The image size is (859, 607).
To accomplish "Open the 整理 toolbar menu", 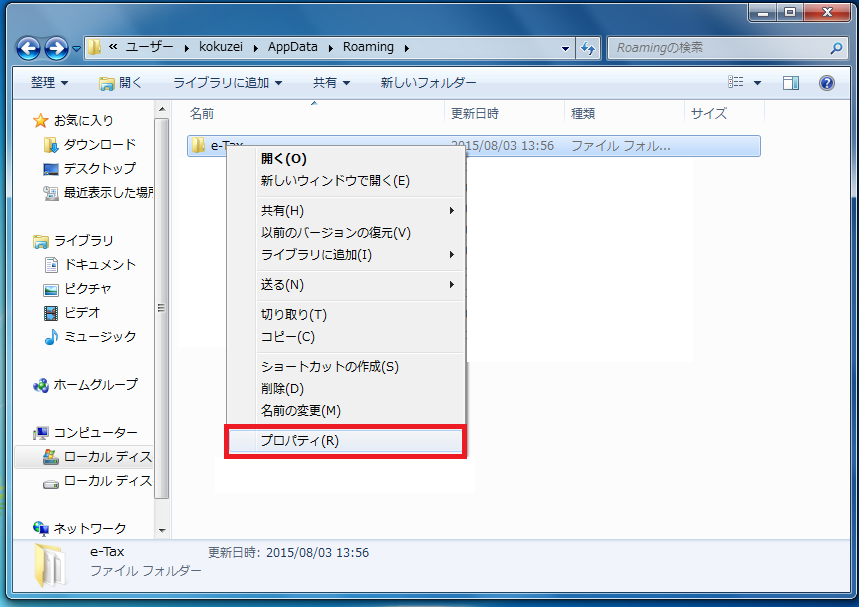I will tap(49, 83).
